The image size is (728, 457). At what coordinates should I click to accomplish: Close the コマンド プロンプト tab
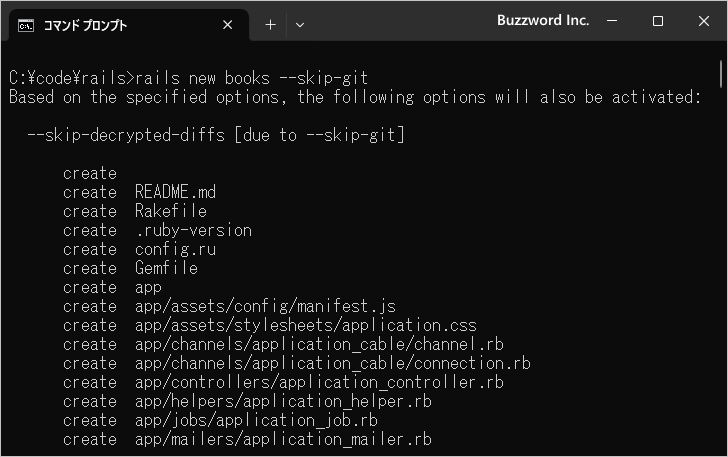pos(228,25)
